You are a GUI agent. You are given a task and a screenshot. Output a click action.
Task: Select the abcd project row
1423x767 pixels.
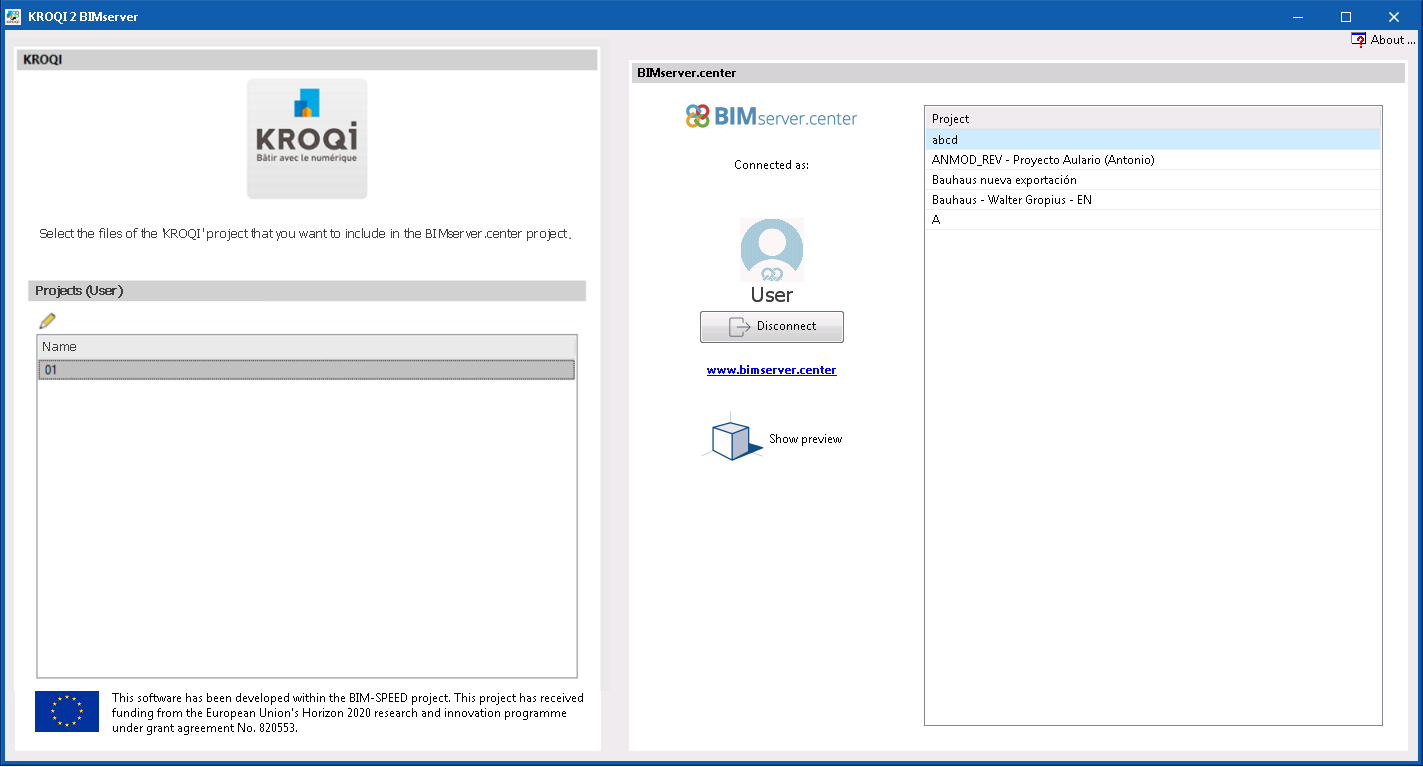(1152, 140)
